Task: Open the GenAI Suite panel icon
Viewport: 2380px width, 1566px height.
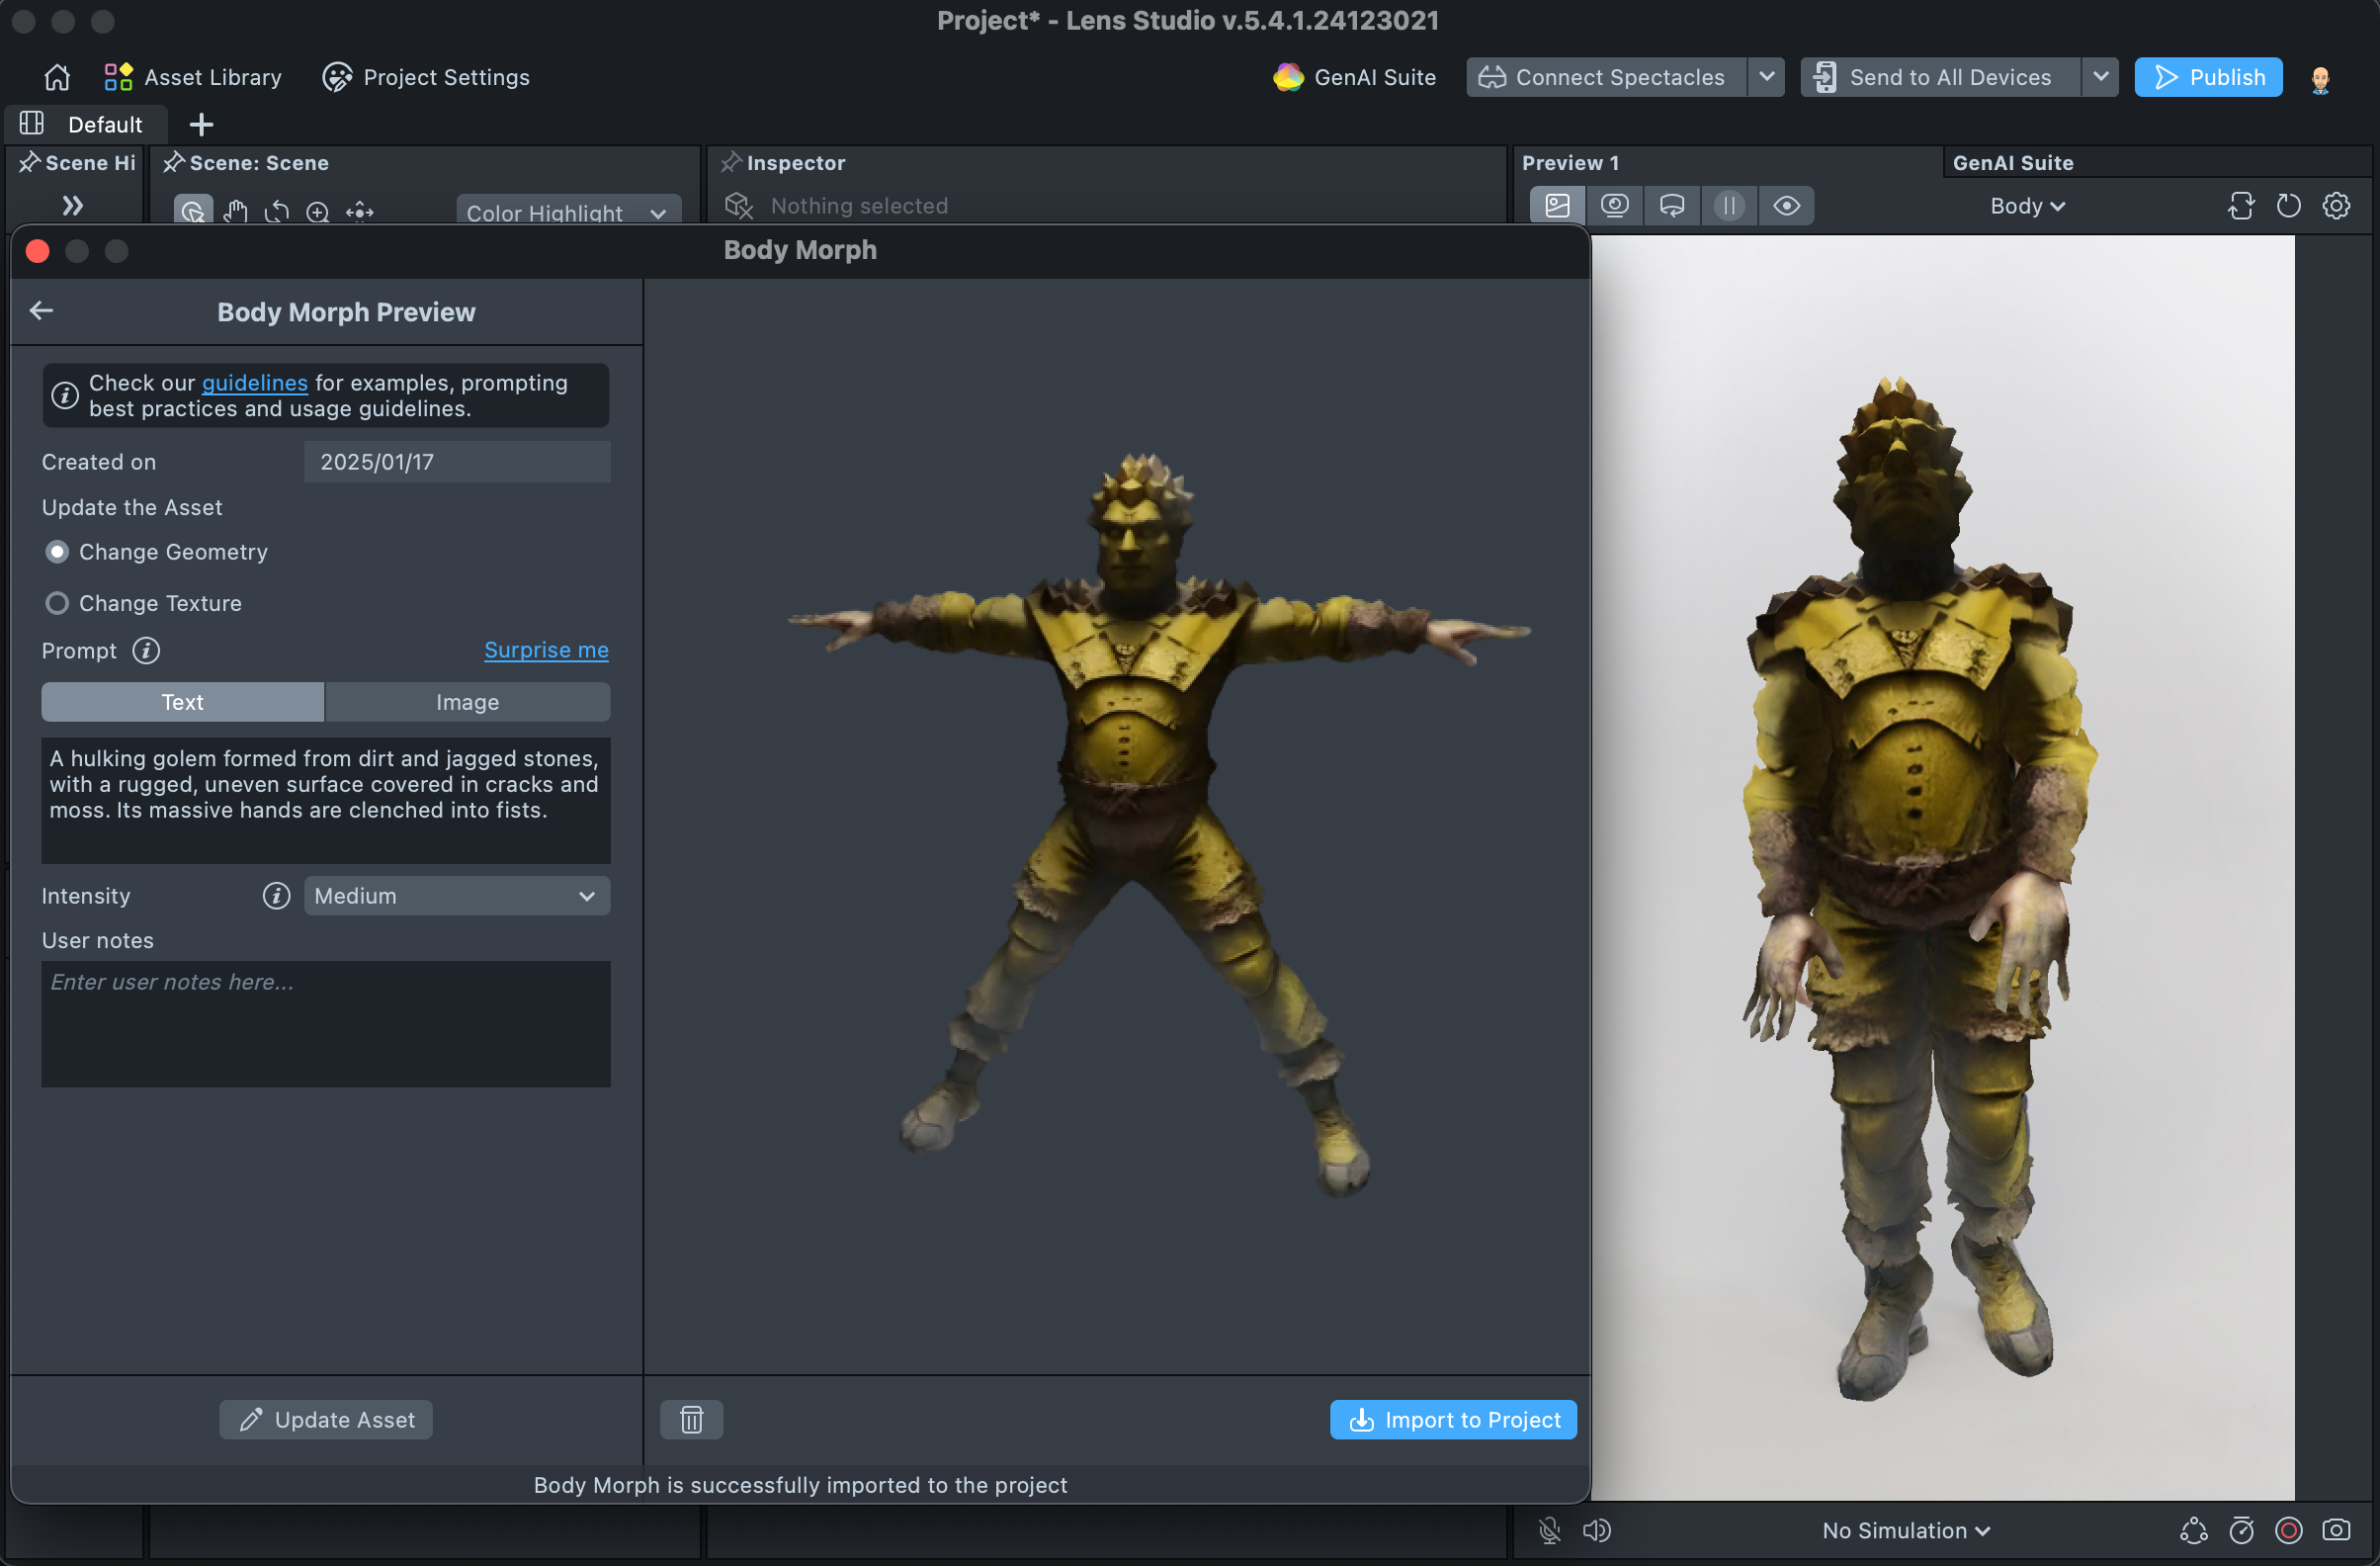Action: click(x=1287, y=77)
